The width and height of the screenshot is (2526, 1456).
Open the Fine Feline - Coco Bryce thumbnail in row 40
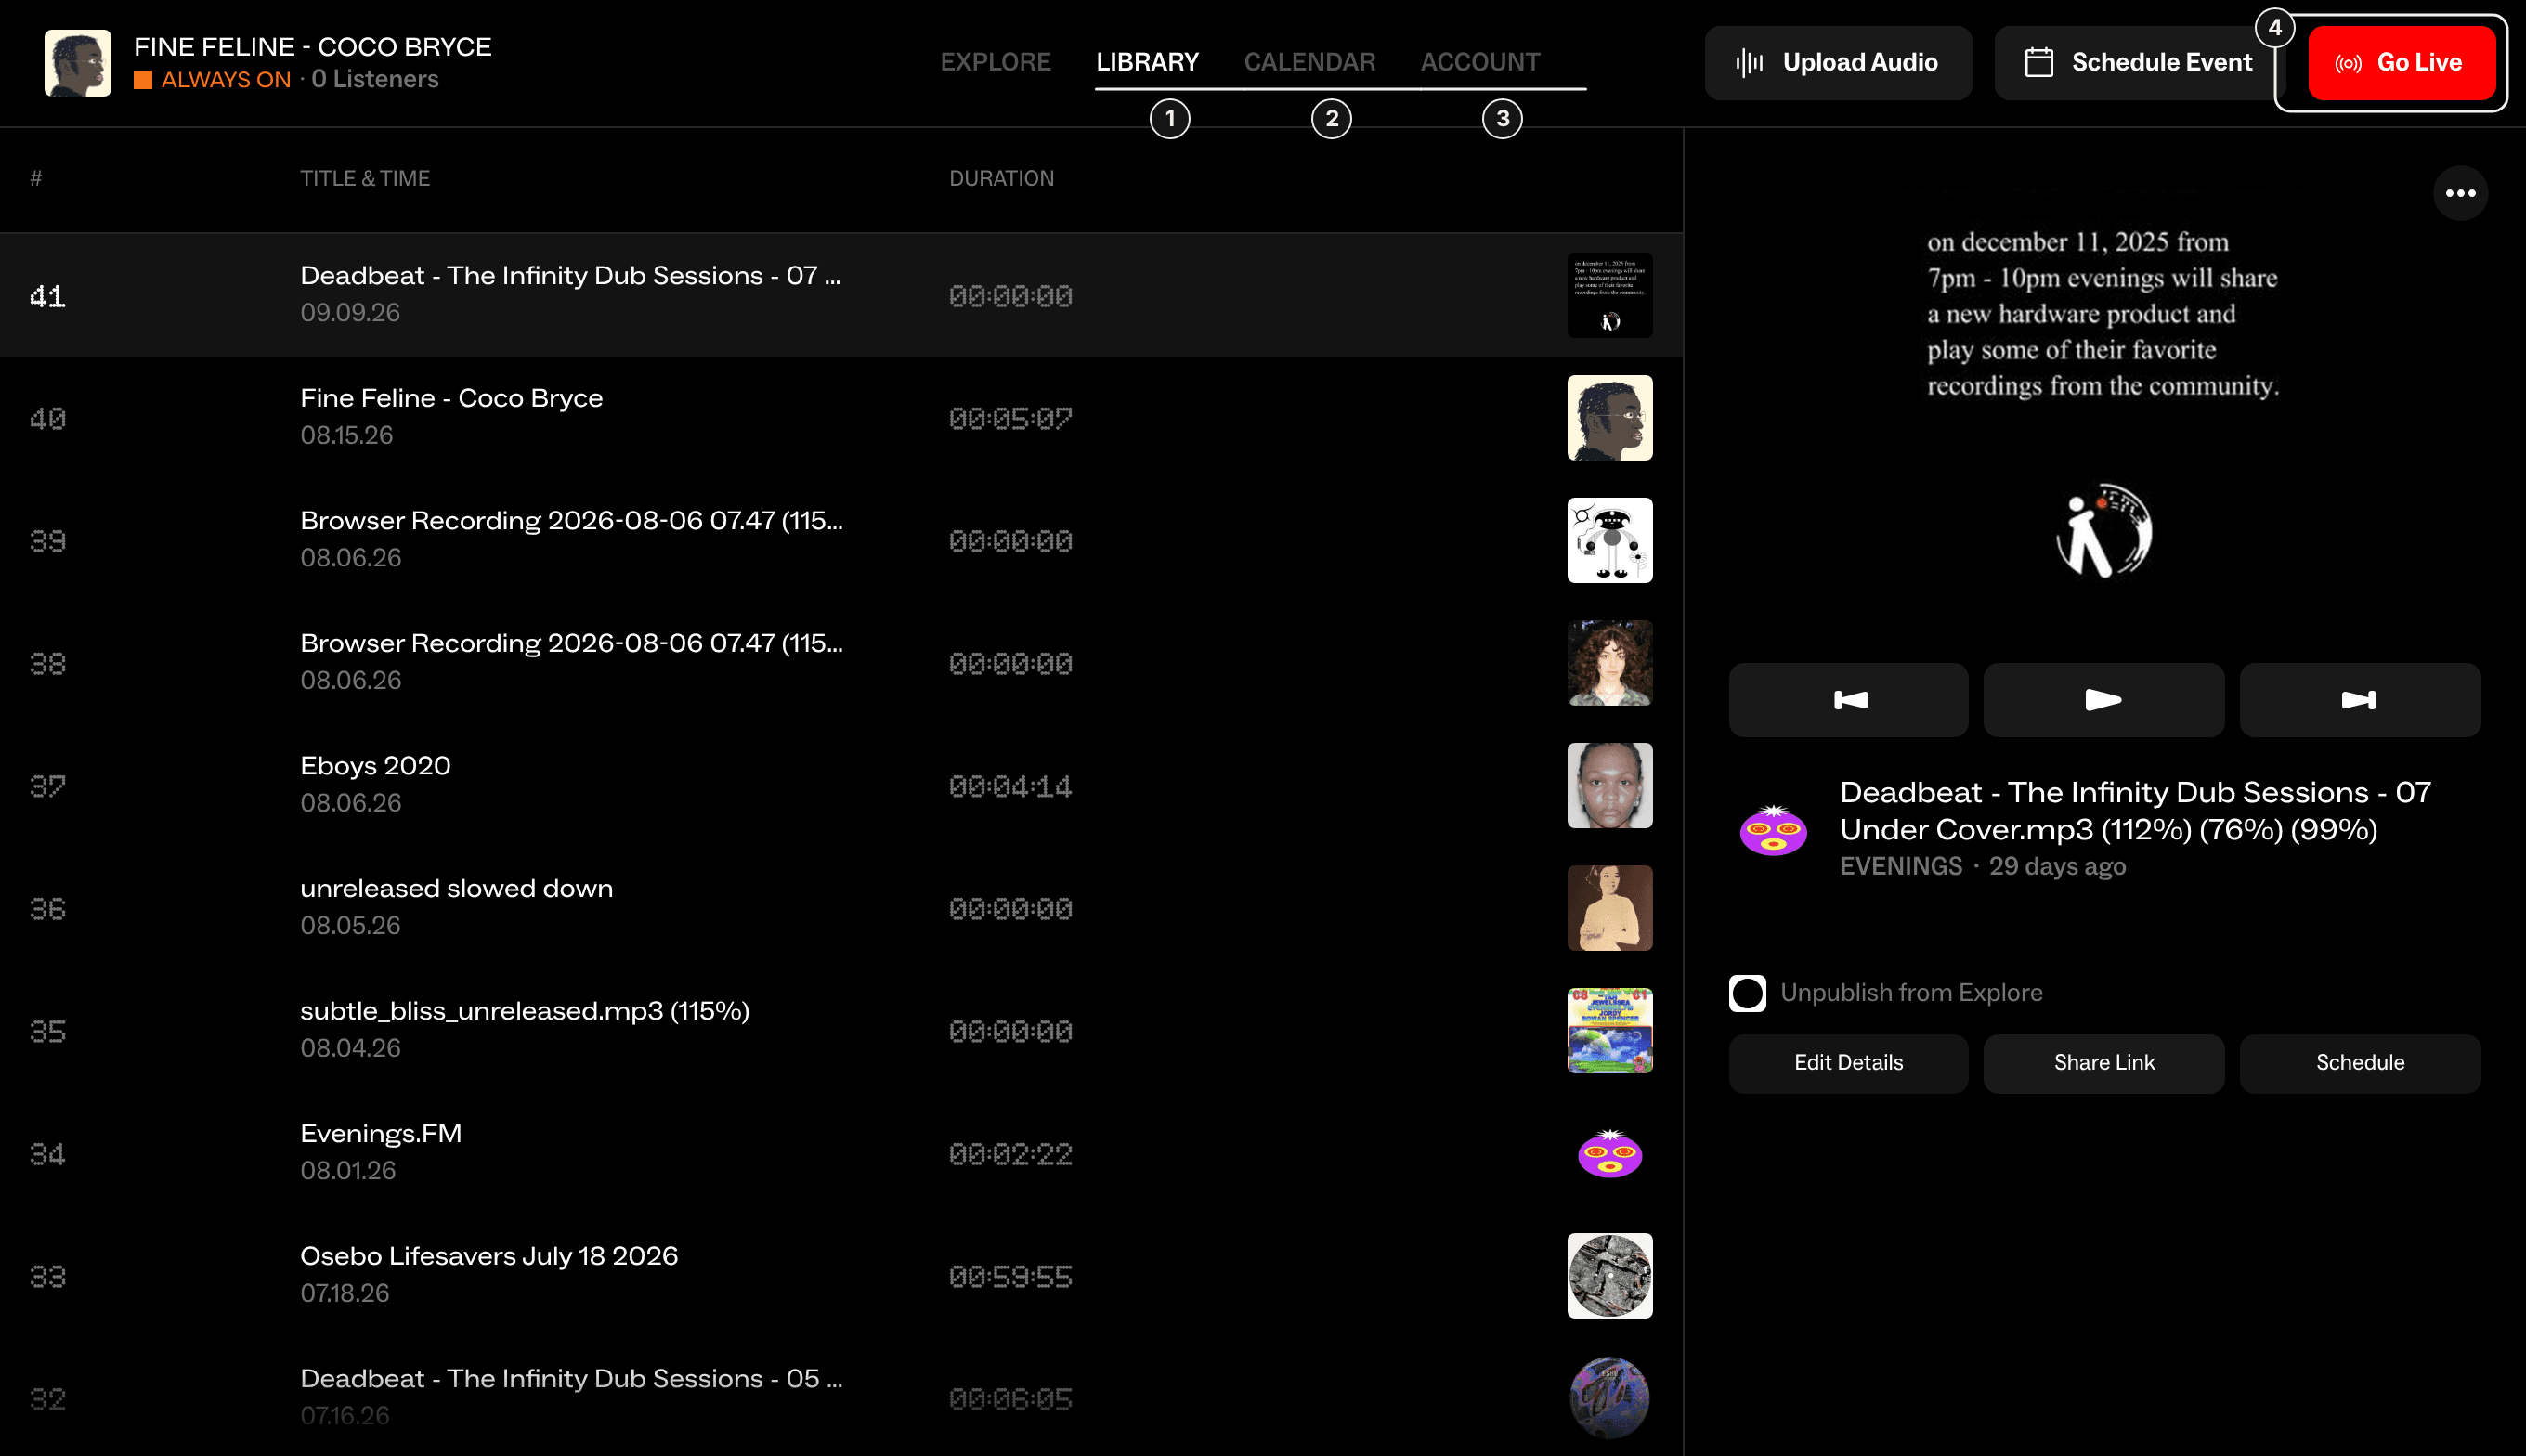pos(1609,418)
